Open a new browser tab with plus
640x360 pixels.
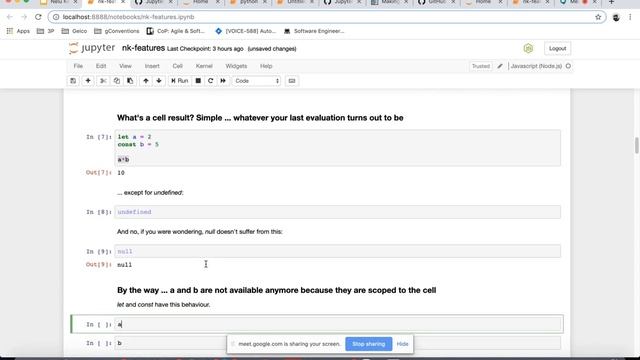[x=611, y=2]
